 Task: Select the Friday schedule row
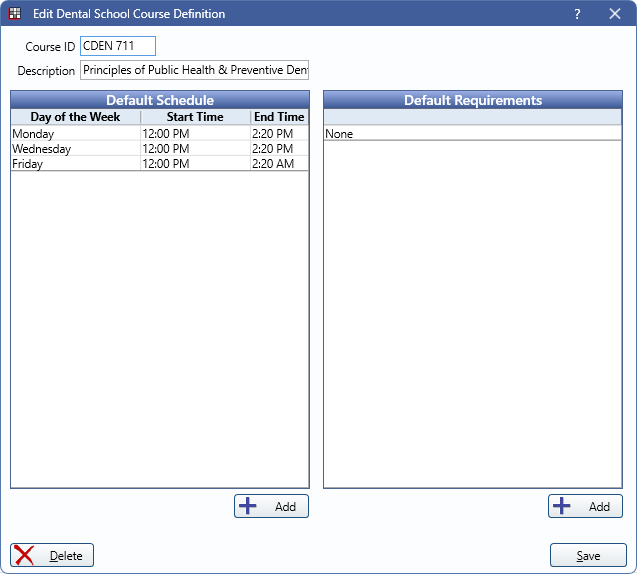(x=75, y=163)
